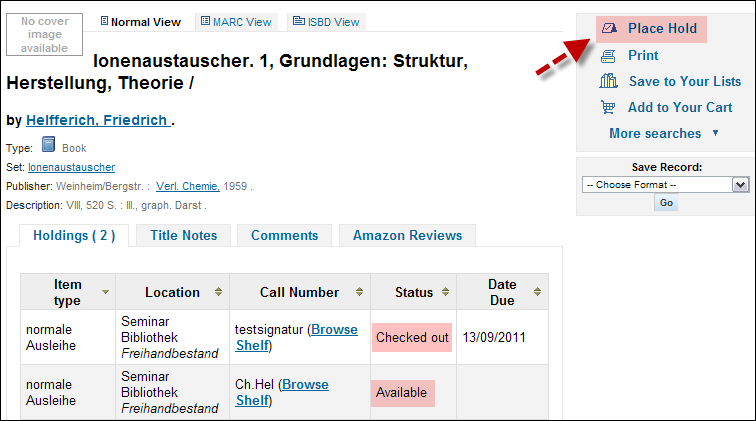Click the book type icon
756x421 pixels.
point(48,146)
